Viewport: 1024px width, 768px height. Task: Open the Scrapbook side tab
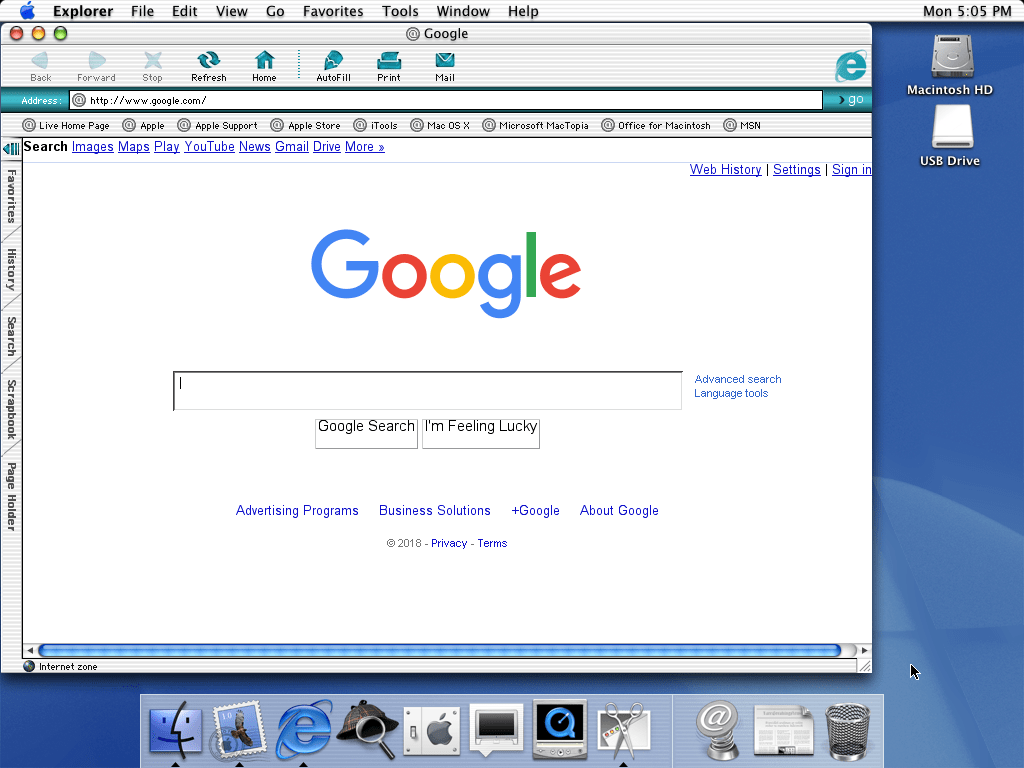tap(11, 409)
